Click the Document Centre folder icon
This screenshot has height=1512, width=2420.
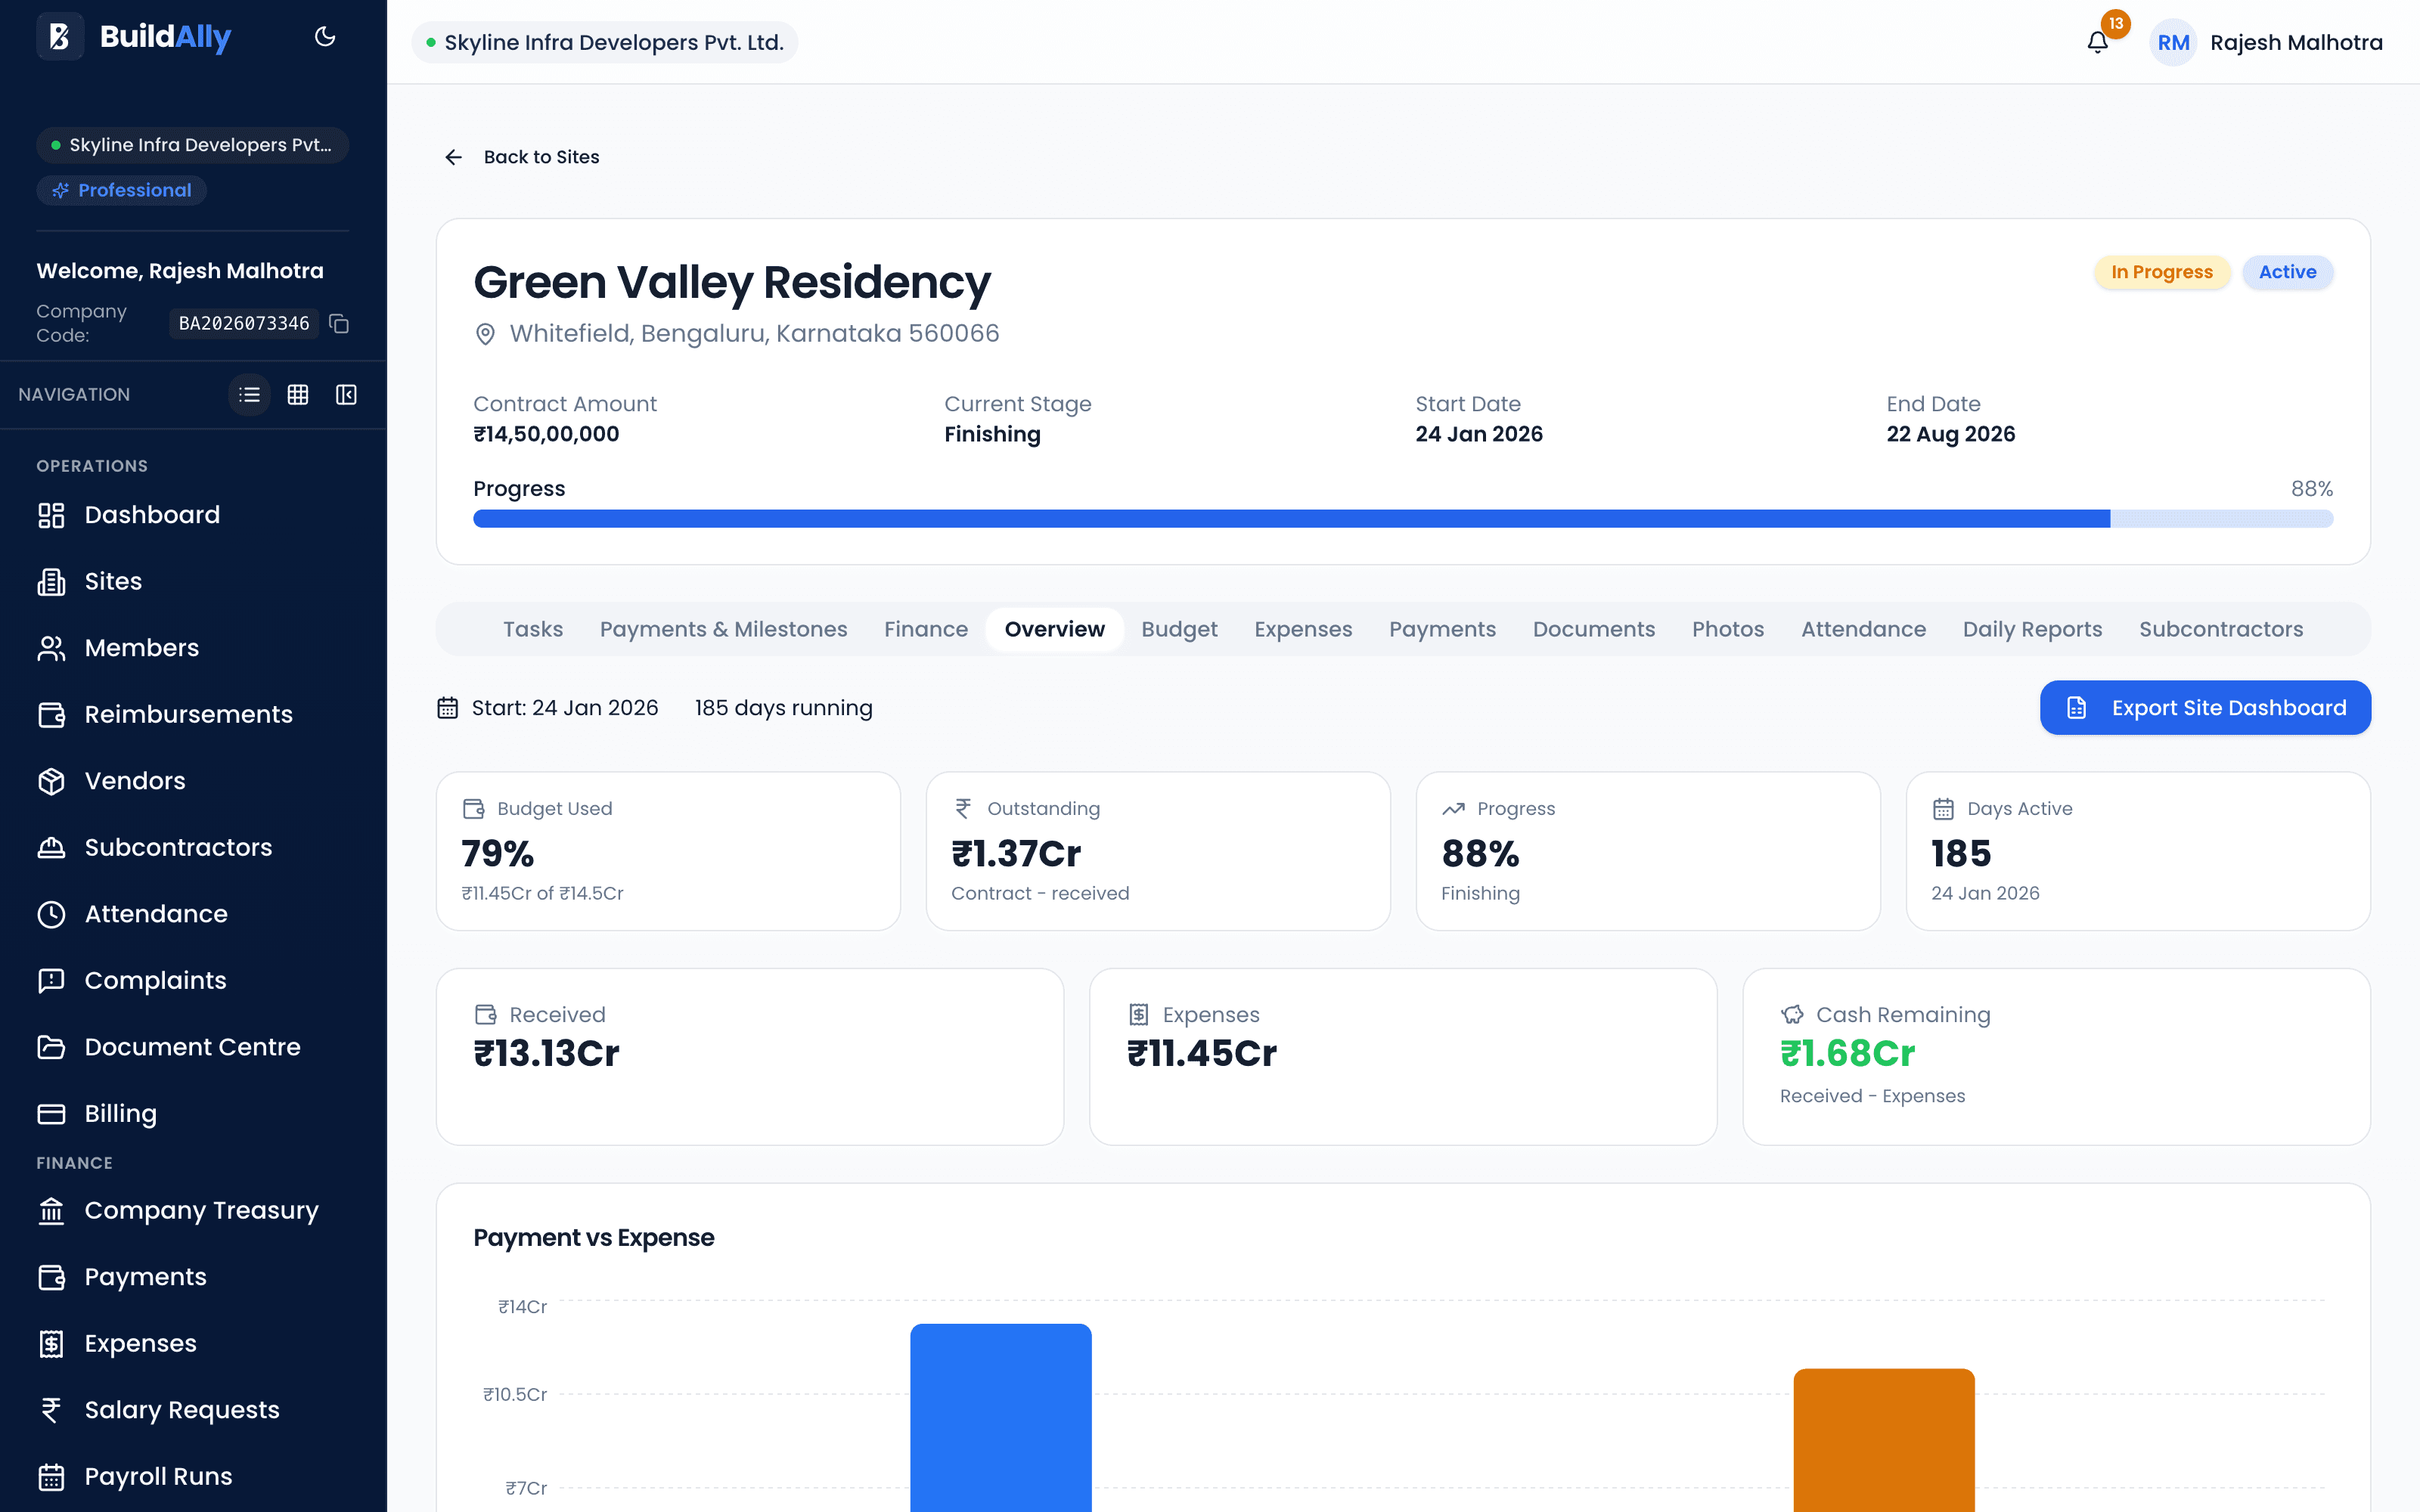(51, 1047)
